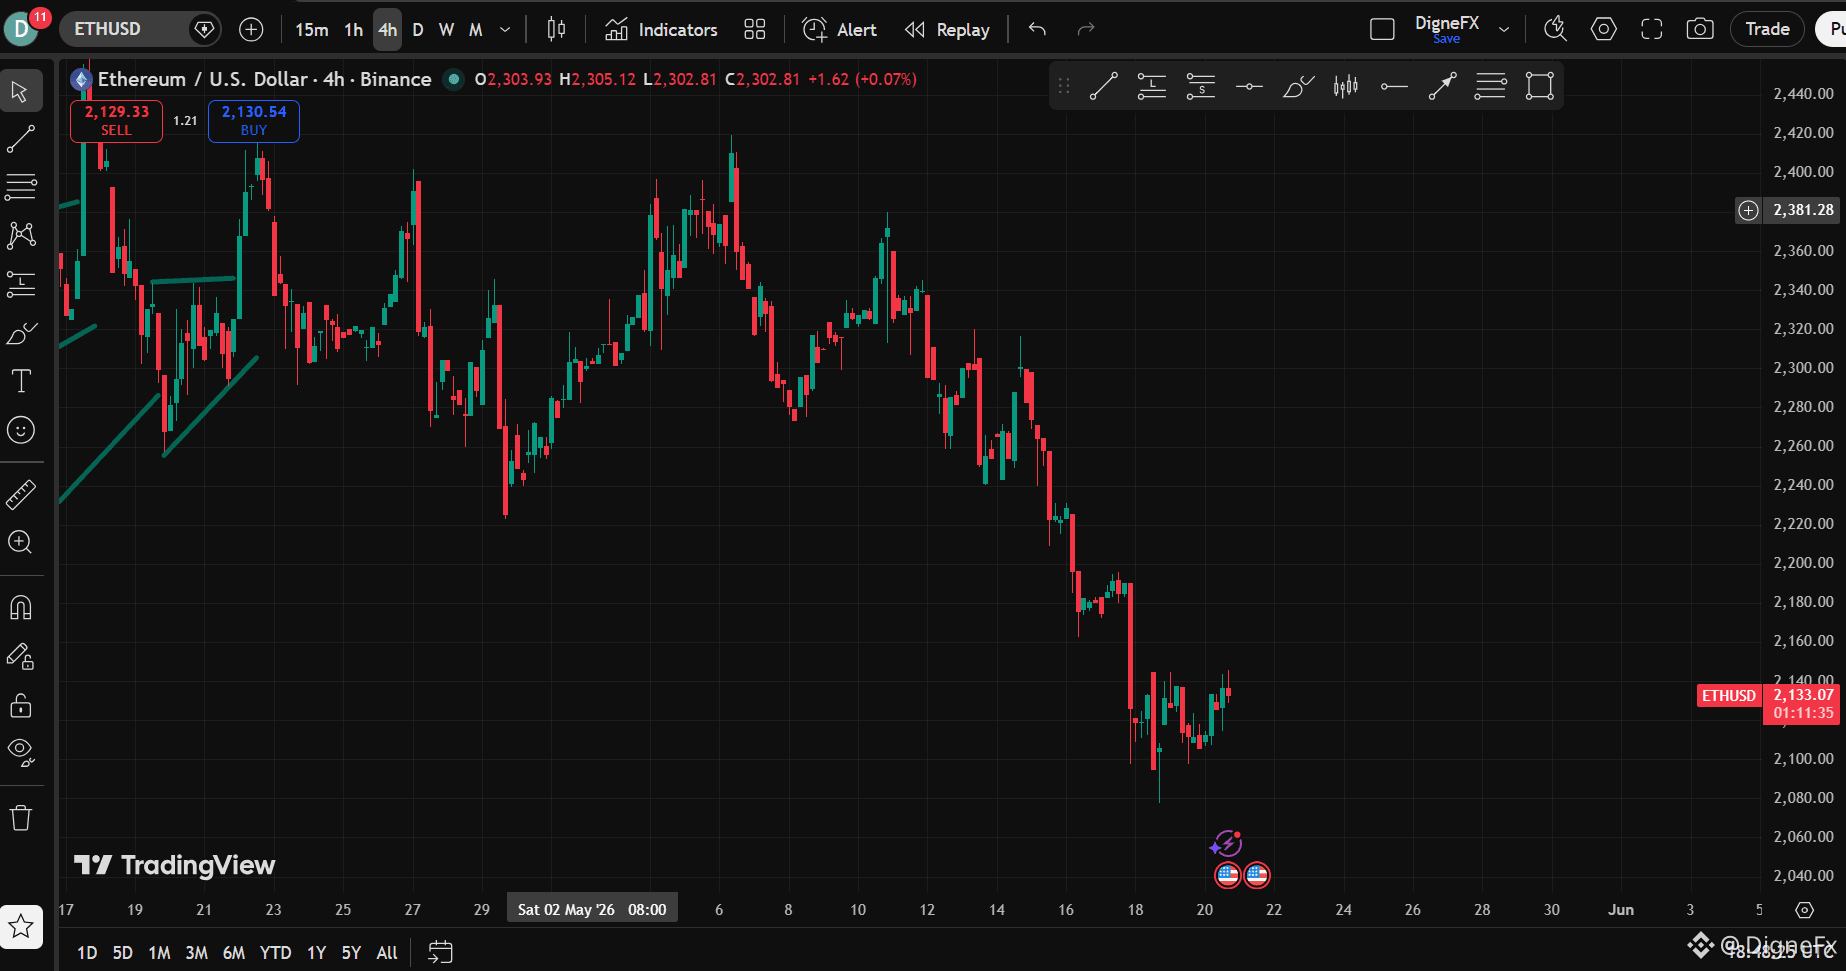Image resolution: width=1846 pixels, height=971 pixels.
Task: Click the 2,130.54 BUY button
Action: (x=254, y=121)
